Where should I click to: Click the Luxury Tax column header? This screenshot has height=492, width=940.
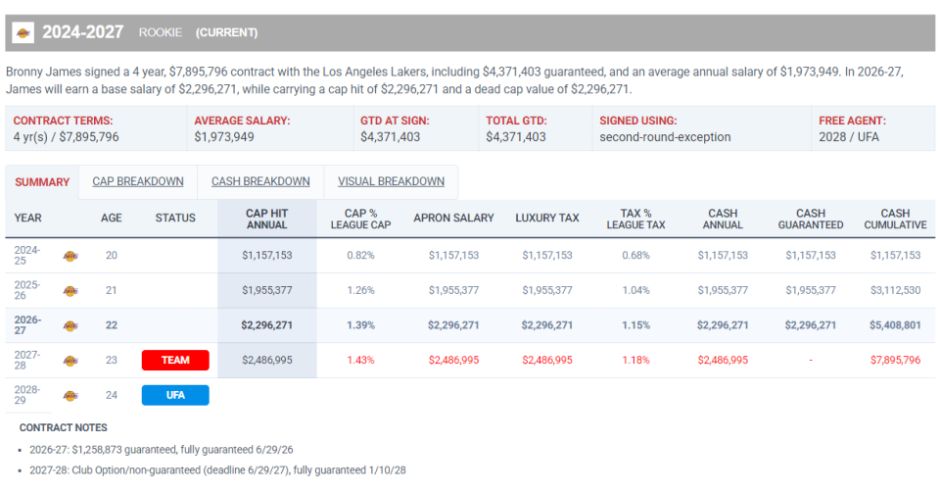(x=547, y=218)
